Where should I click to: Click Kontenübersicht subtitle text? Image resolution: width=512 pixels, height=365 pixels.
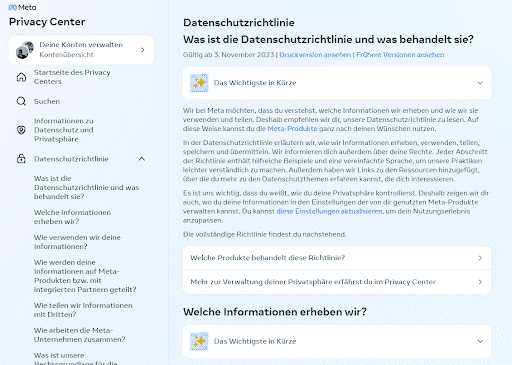(x=66, y=55)
